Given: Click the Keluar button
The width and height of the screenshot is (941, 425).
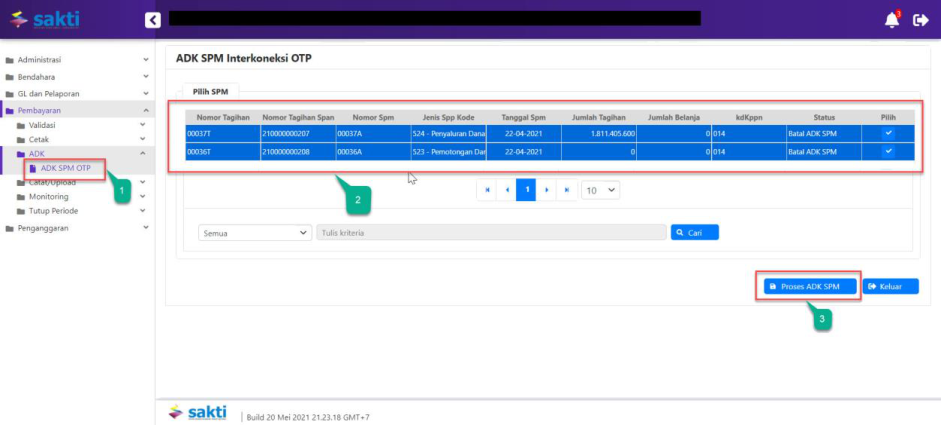Looking at the screenshot, I should (890, 286).
